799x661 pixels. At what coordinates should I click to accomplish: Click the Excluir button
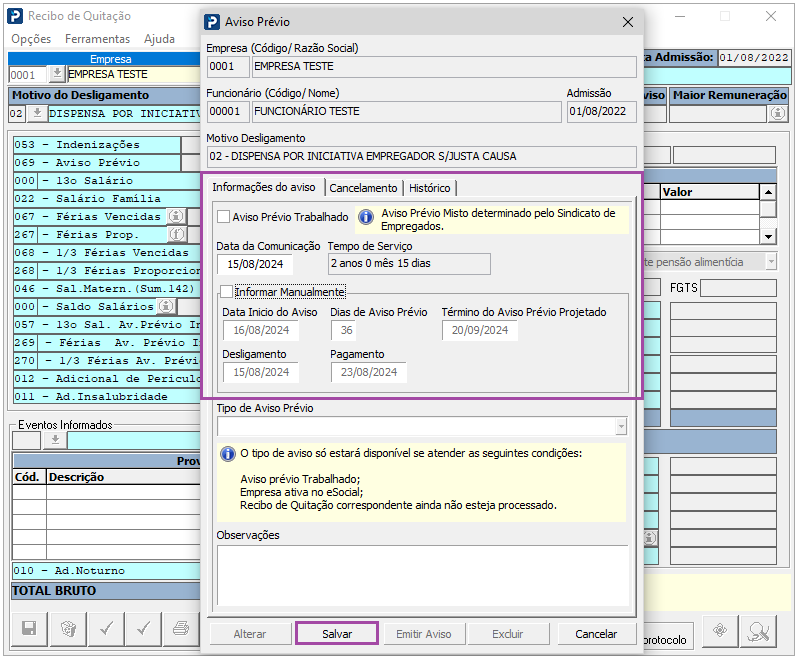pyautogui.click(x=508, y=634)
